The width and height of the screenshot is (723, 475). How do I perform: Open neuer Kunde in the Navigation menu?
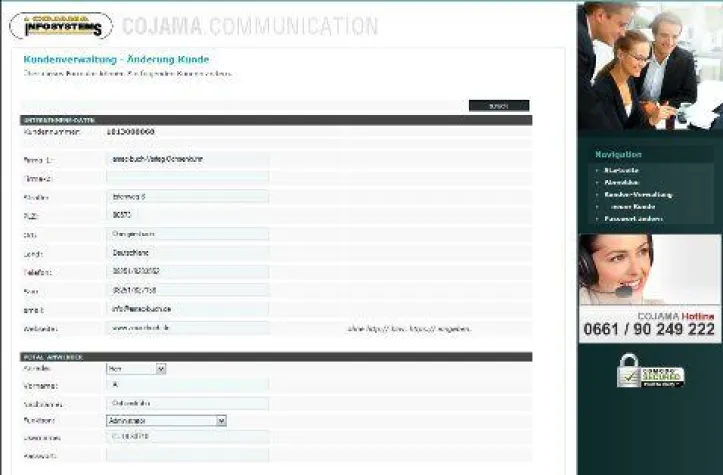click(633, 207)
